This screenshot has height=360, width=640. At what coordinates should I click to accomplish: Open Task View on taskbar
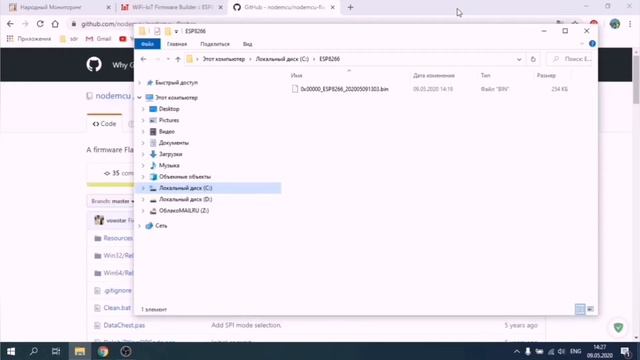(56, 351)
